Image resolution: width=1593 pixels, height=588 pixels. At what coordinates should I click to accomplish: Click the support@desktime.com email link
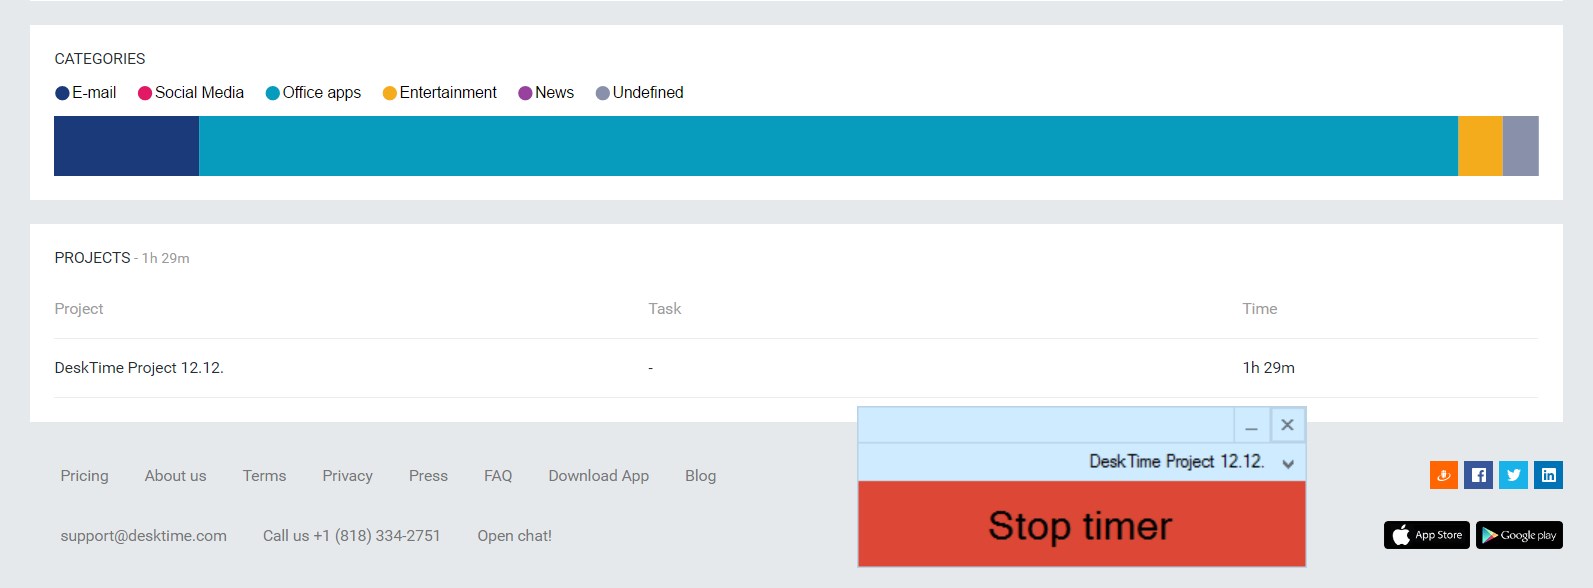click(143, 536)
